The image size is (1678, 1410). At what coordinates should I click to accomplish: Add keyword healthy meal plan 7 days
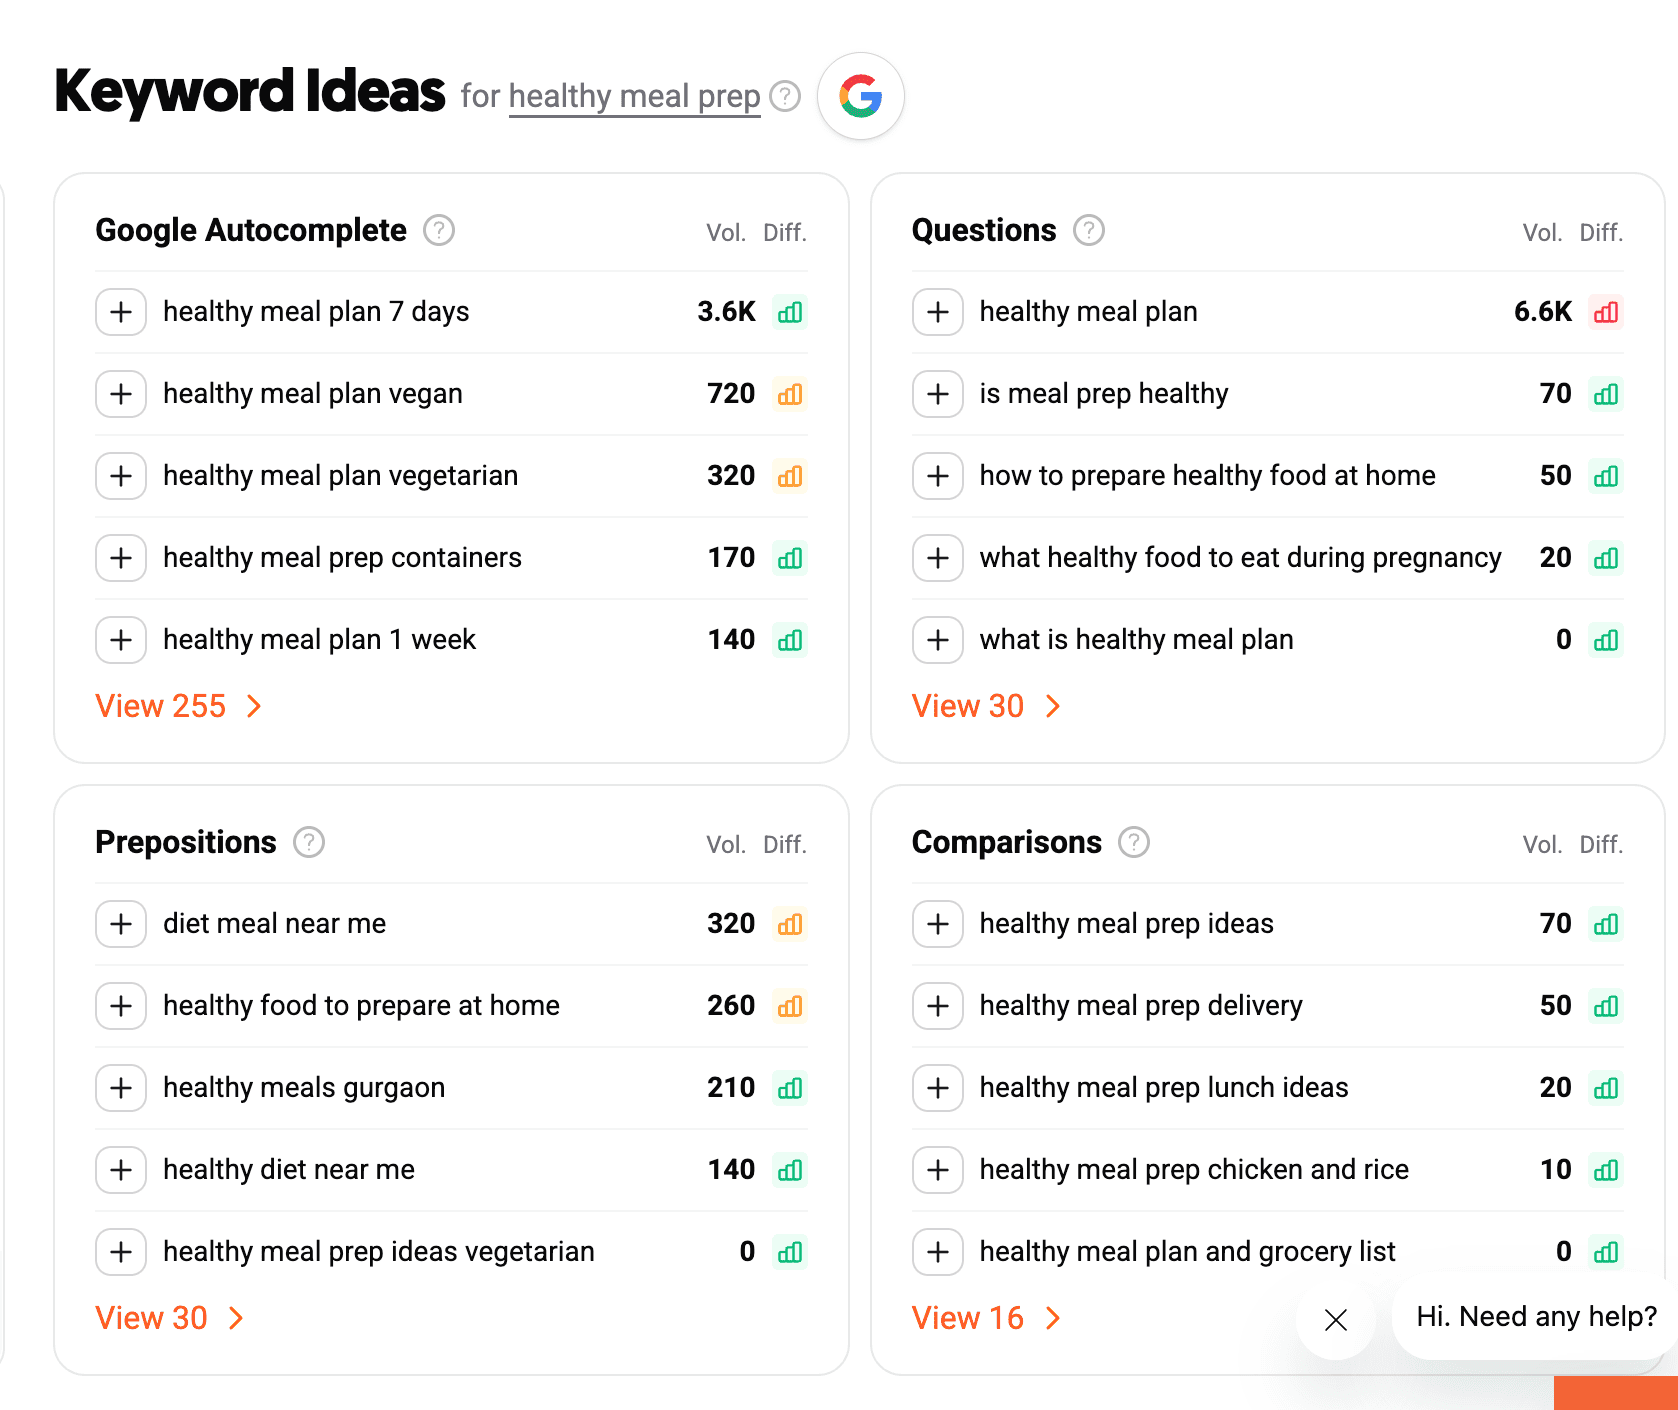[121, 312]
